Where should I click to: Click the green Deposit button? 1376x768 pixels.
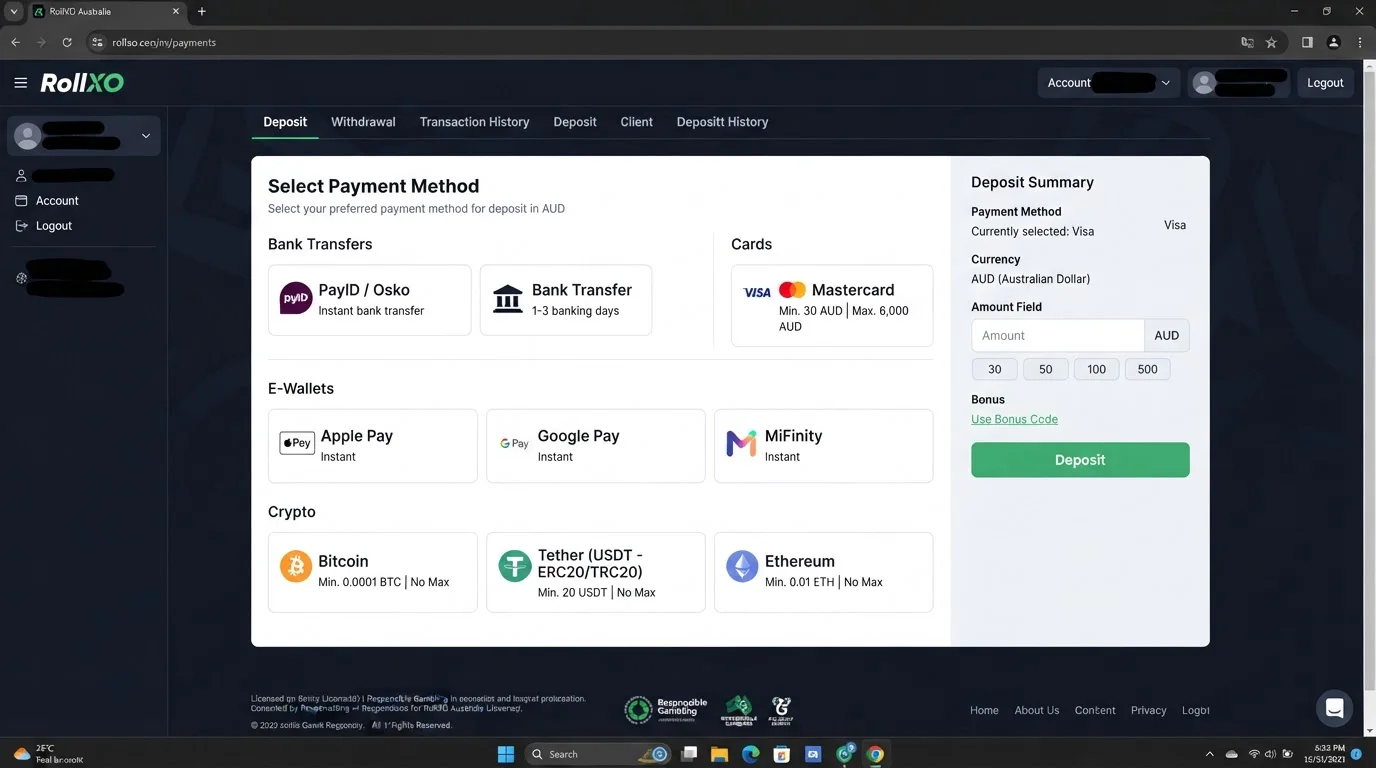(1080, 460)
